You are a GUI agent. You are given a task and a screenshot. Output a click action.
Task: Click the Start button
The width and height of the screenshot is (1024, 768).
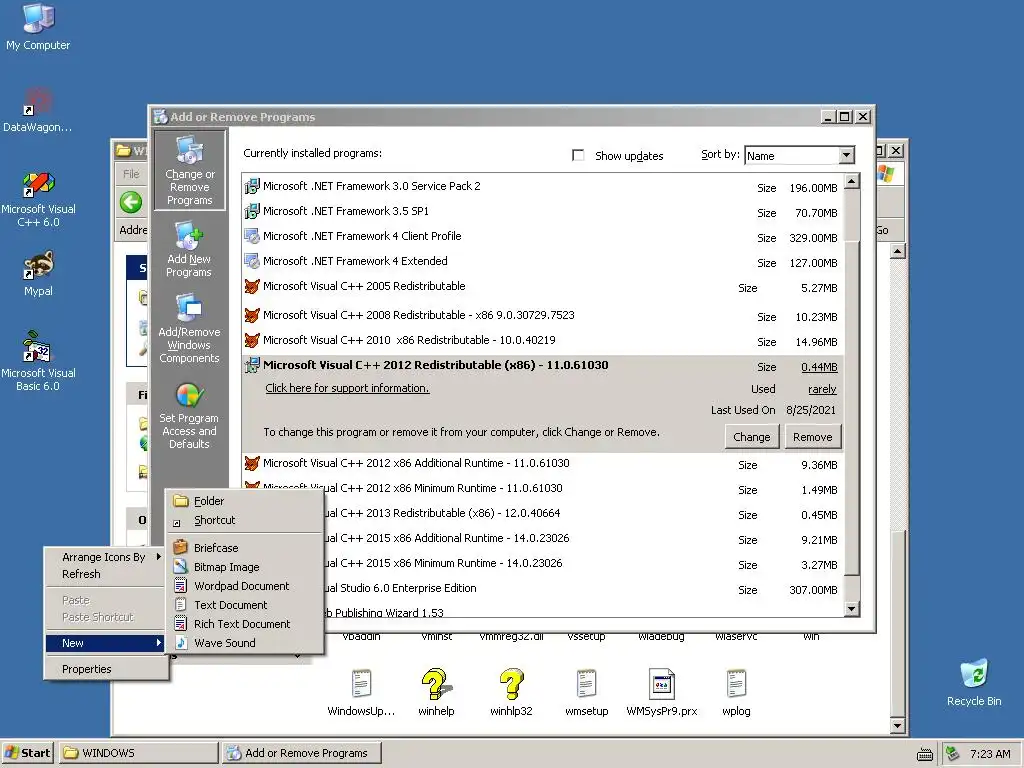tap(28, 753)
